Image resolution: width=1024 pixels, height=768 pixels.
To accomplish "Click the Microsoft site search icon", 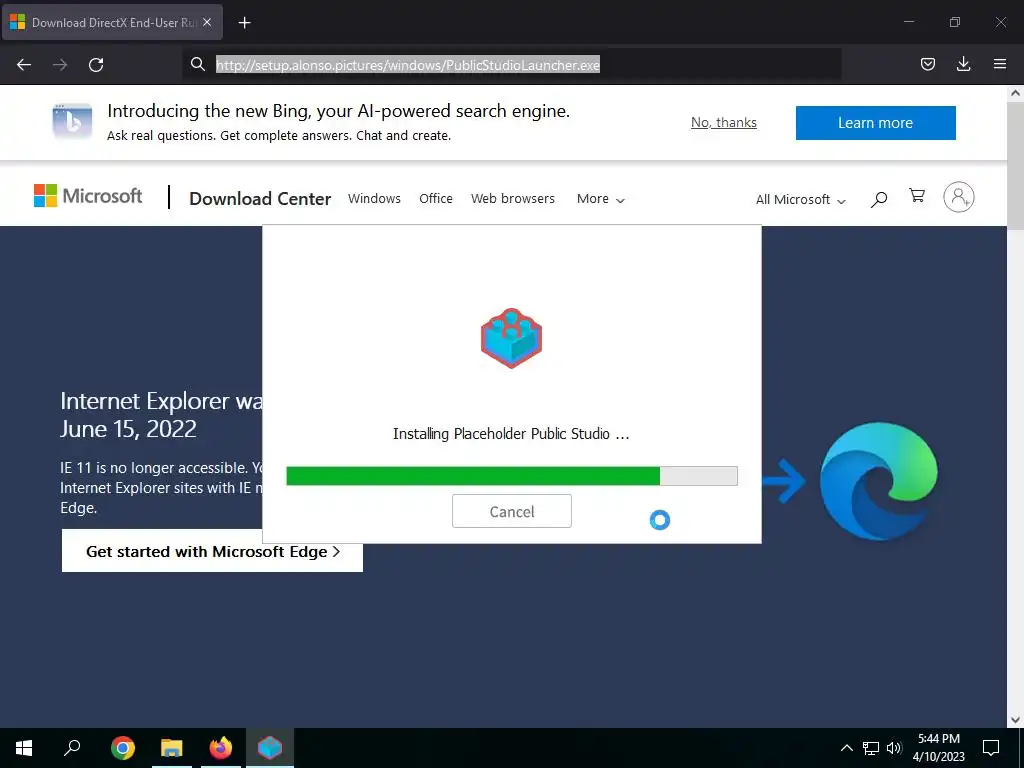I will [x=879, y=199].
